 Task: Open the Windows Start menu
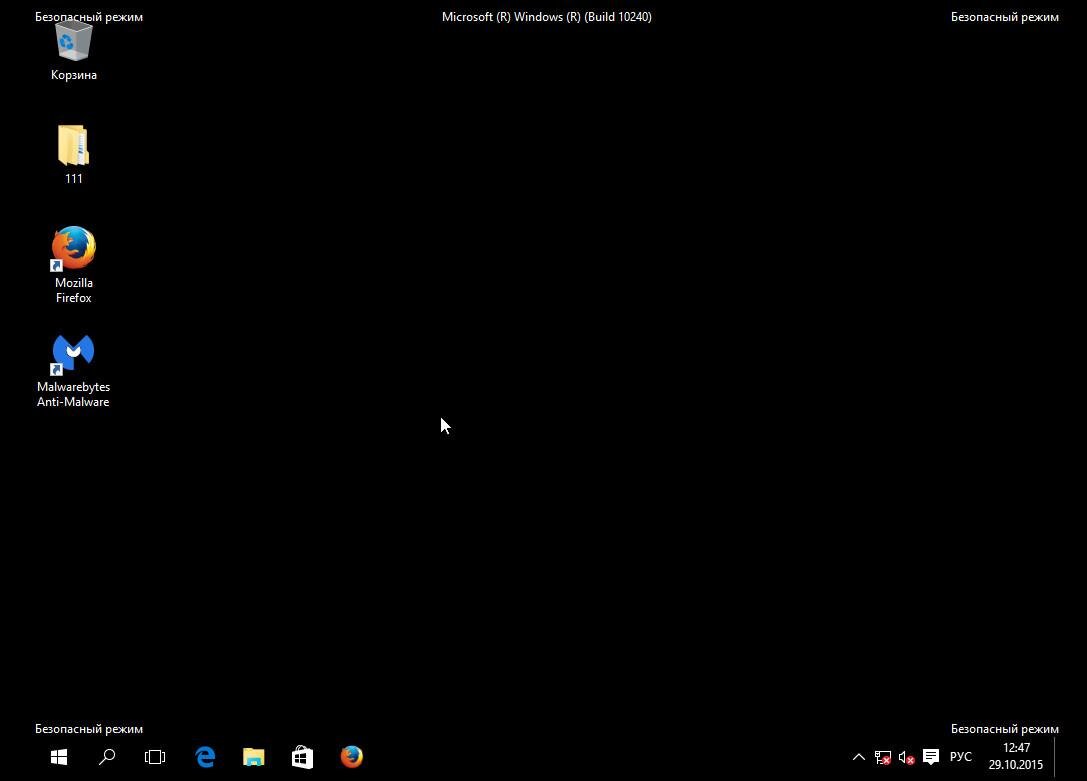tap(59, 757)
